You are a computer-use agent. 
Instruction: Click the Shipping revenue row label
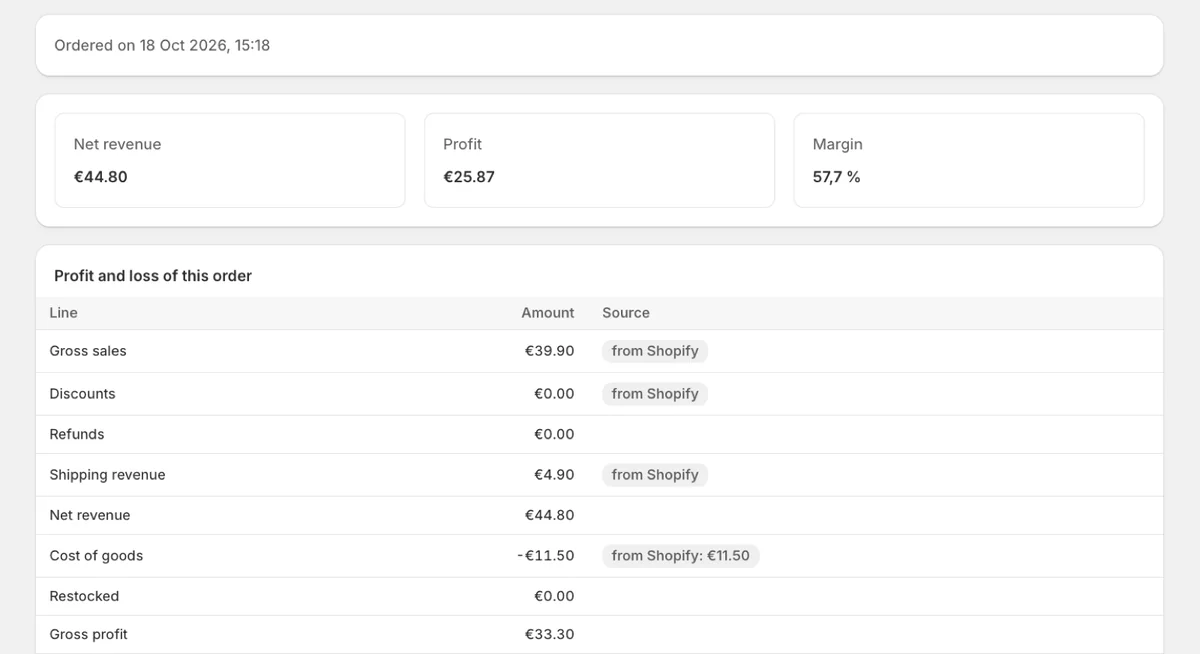[x=107, y=475]
